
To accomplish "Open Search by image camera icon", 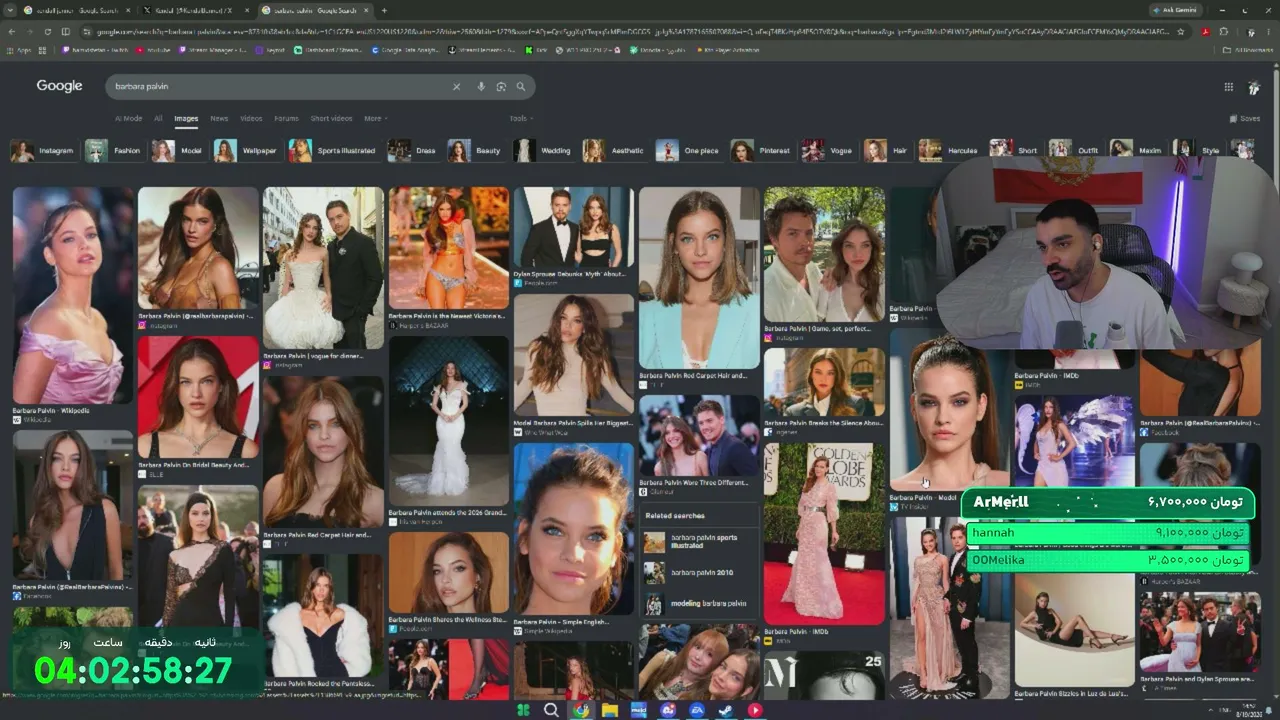I will coord(501,87).
